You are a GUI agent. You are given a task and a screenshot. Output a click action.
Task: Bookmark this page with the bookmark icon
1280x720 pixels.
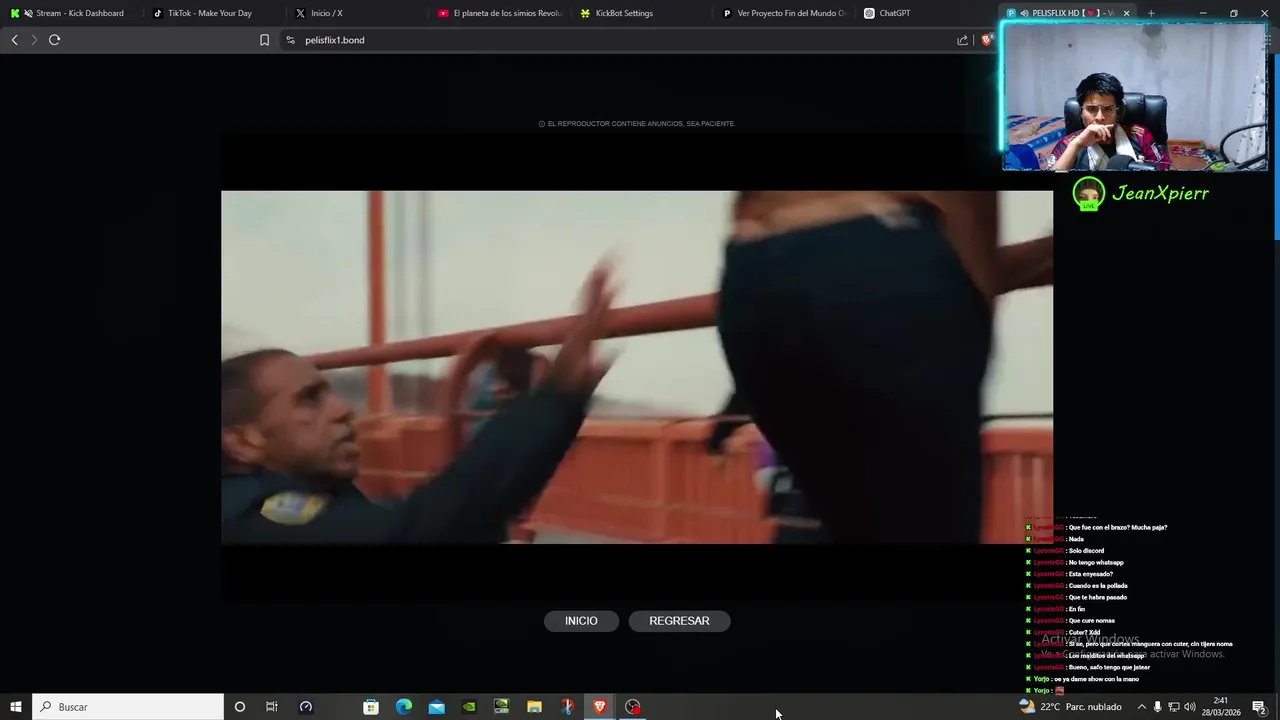(x=264, y=40)
